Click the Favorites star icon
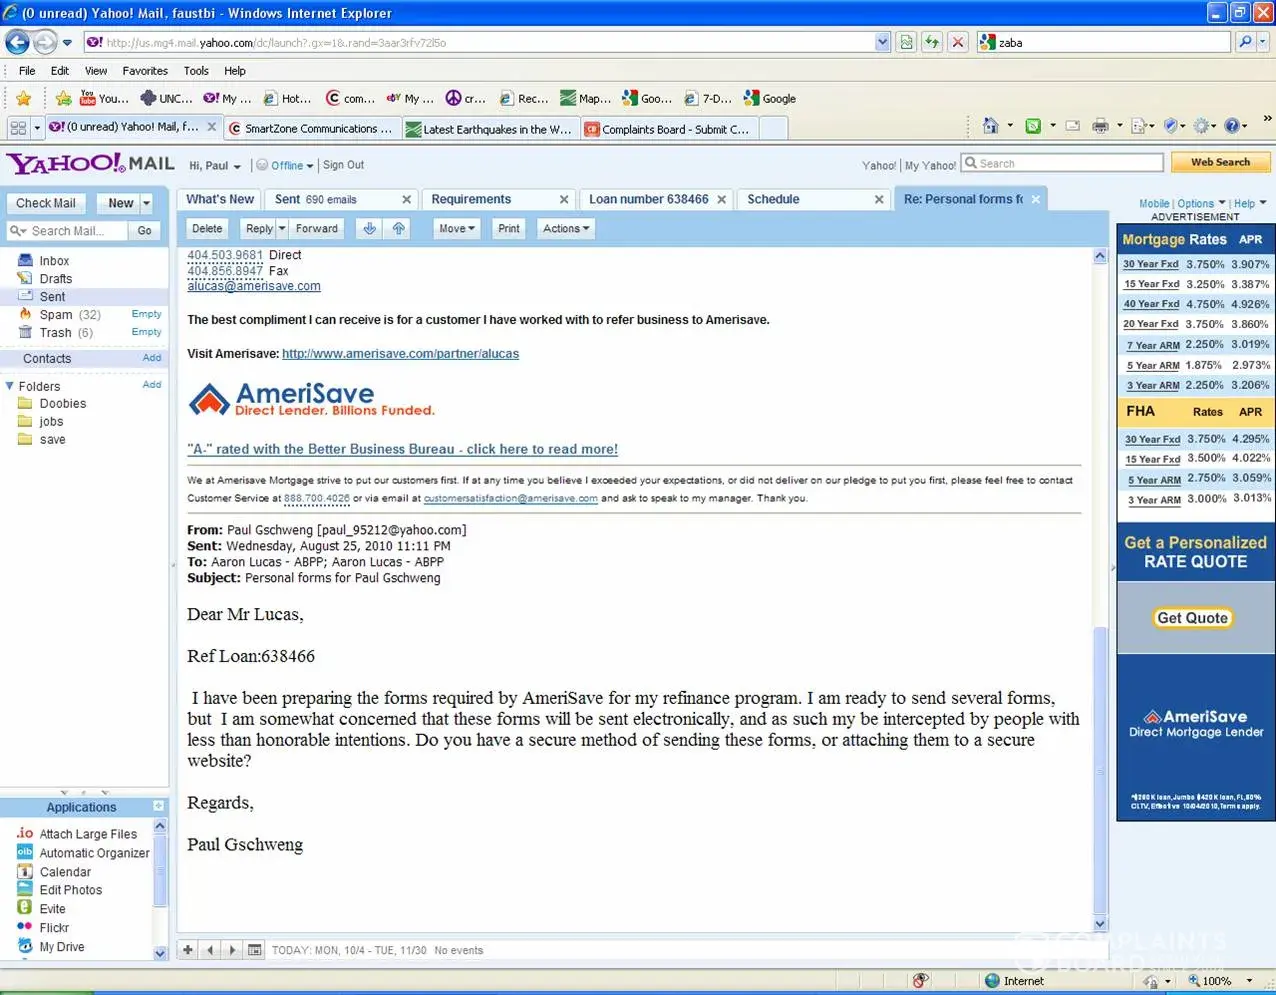The height and width of the screenshot is (995, 1276). coord(24,98)
